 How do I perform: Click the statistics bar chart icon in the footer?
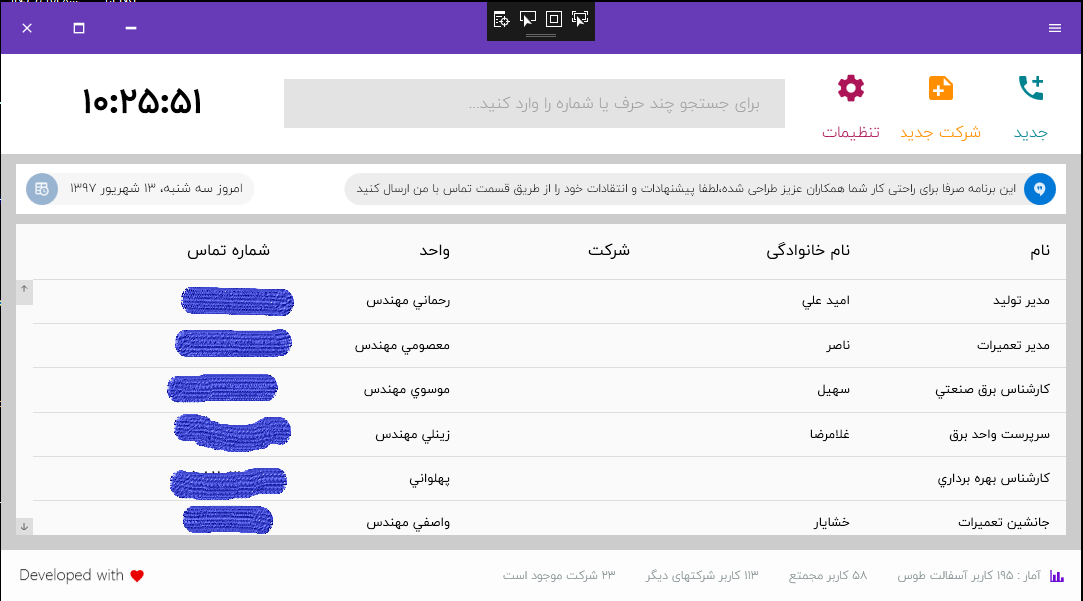click(1057, 576)
